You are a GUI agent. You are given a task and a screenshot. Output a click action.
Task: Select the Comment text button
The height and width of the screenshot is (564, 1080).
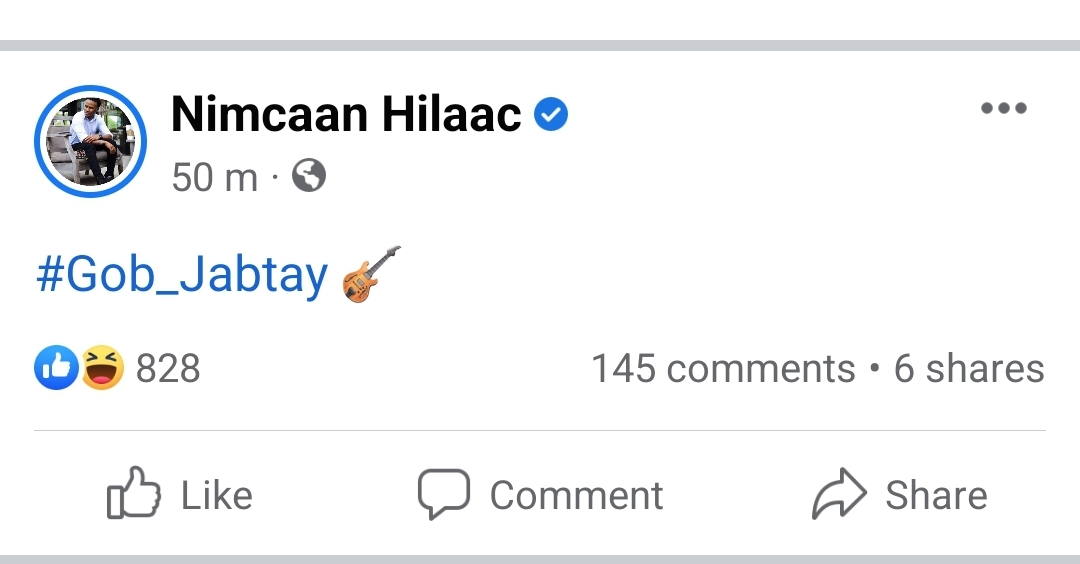click(577, 495)
